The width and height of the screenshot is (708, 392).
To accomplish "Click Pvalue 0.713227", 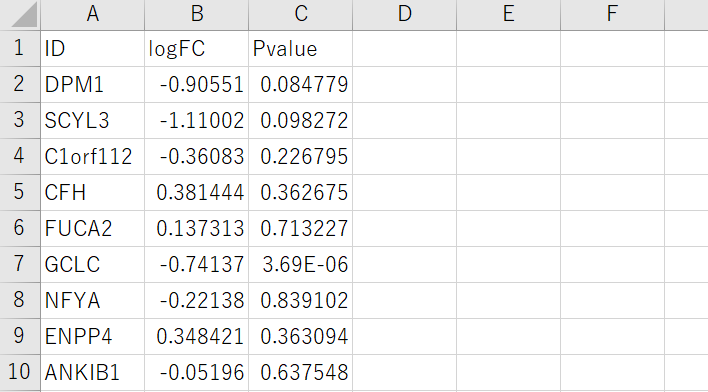I will click(x=301, y=229).
